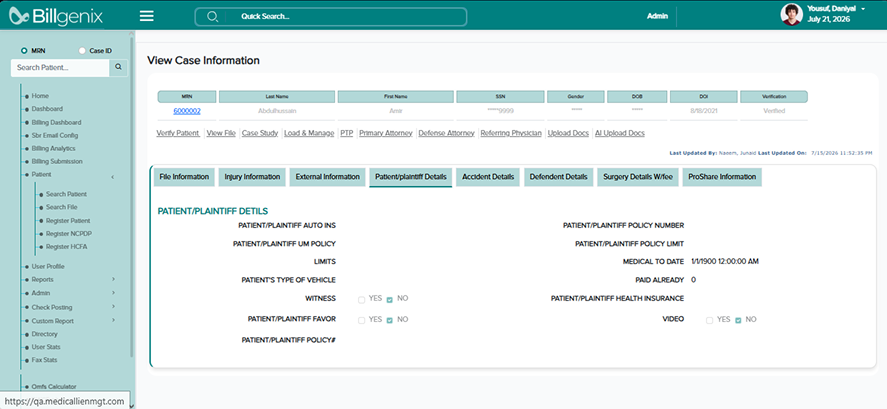Expand the Reports sidebar menu
887x409 pixels.
coord(113,279)
